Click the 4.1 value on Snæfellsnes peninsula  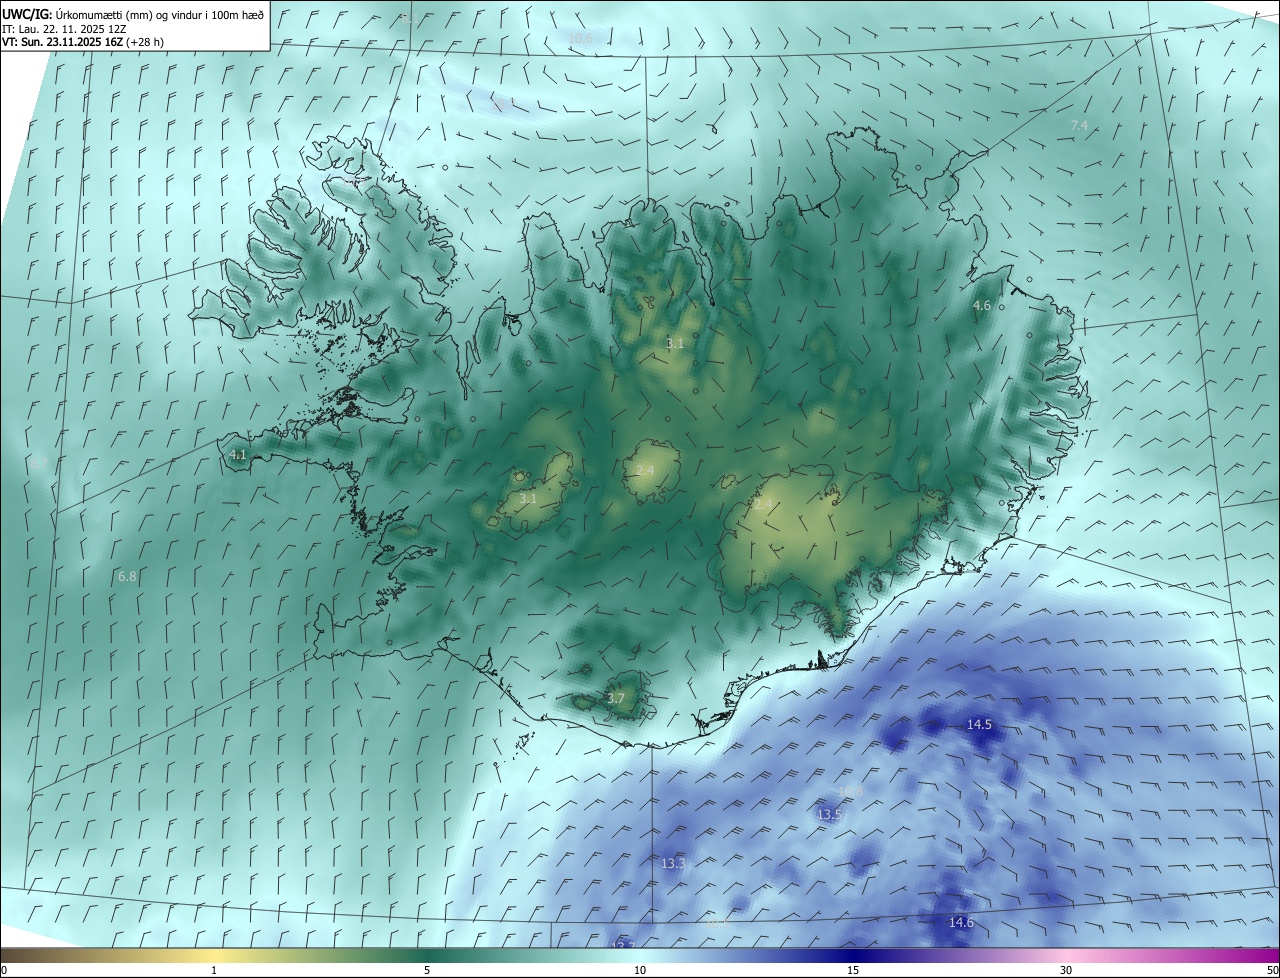click(238, 454)
